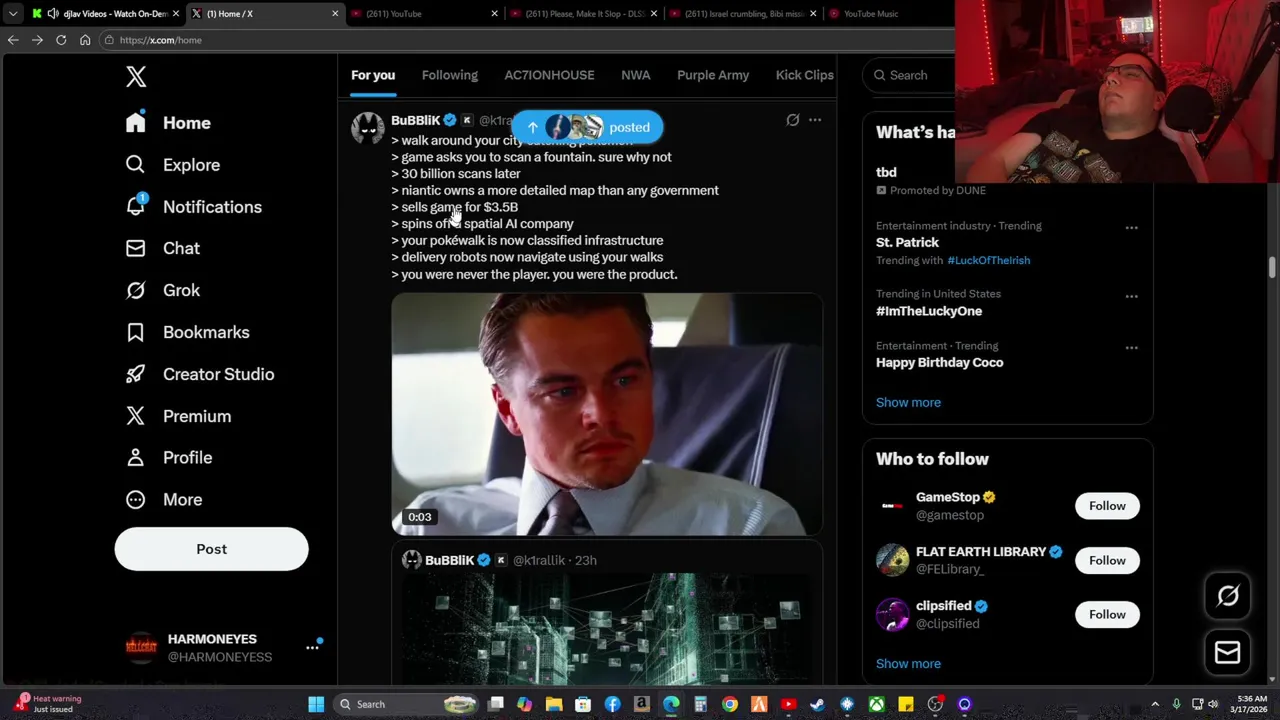Expand the system tray hidden icons
1280x720 pixels.
pyautogui.click(x=1155, y=704)
